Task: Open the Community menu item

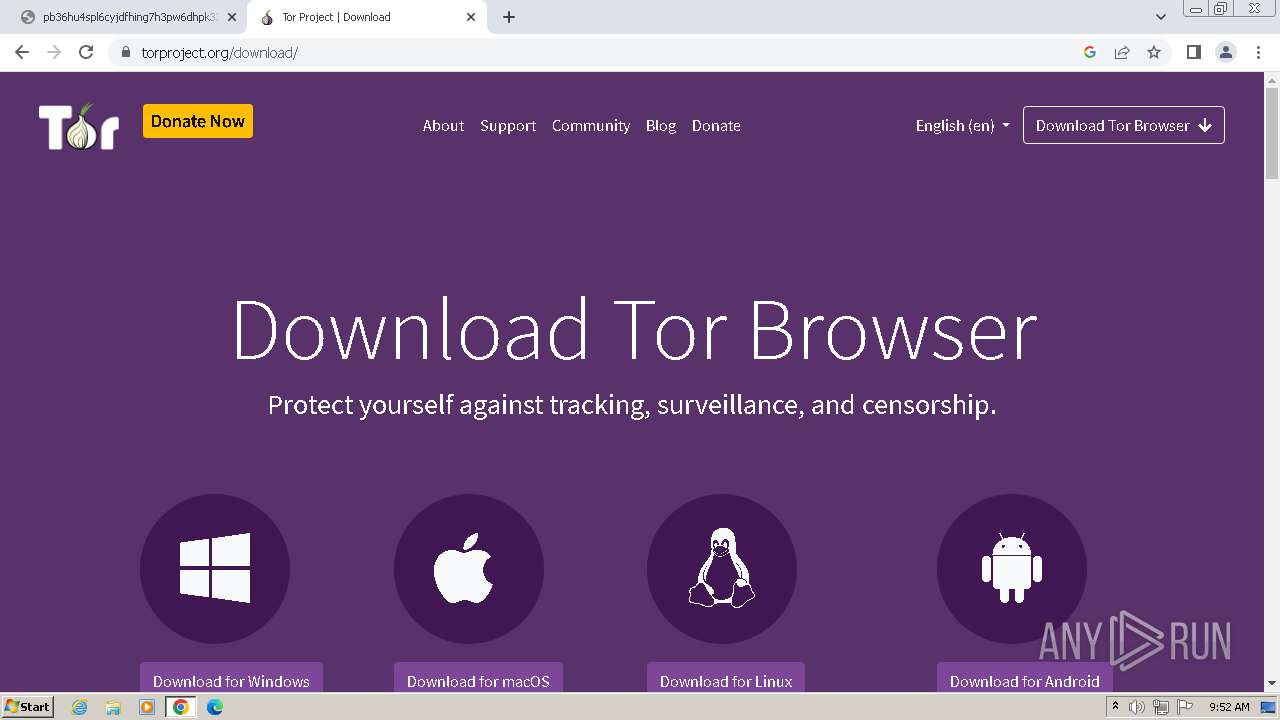Action: pos(591,126)
